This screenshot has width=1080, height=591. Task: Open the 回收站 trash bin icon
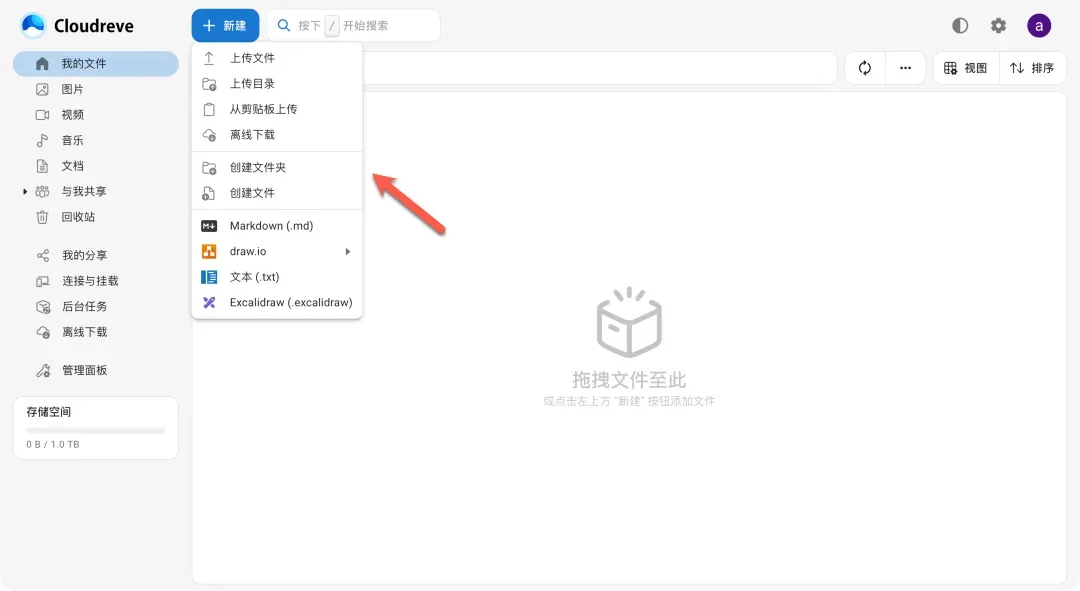(42, 217)
